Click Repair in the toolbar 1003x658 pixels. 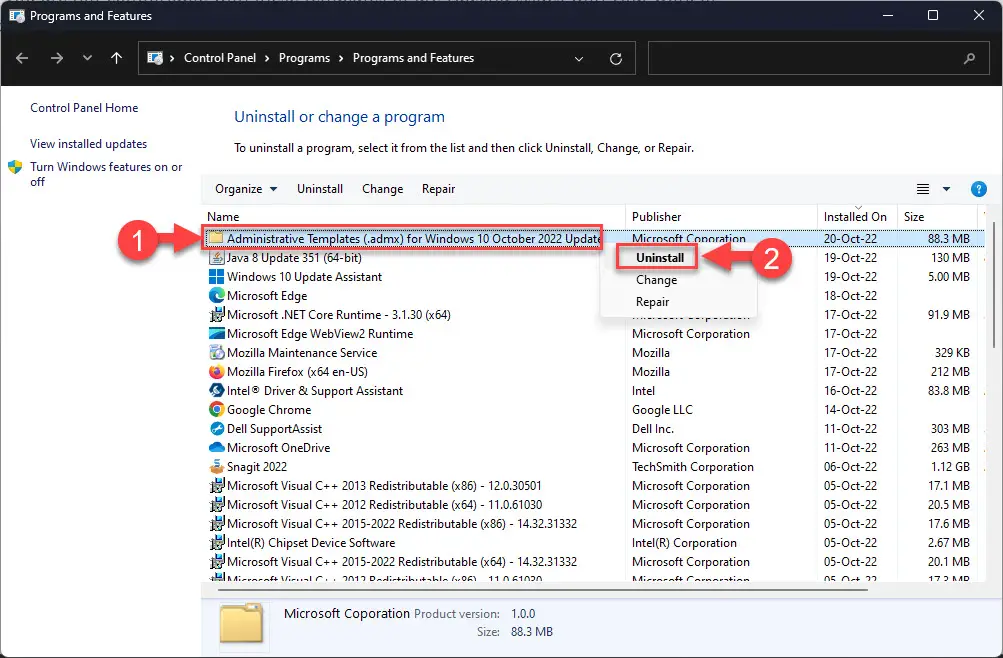tap(438, 189)
